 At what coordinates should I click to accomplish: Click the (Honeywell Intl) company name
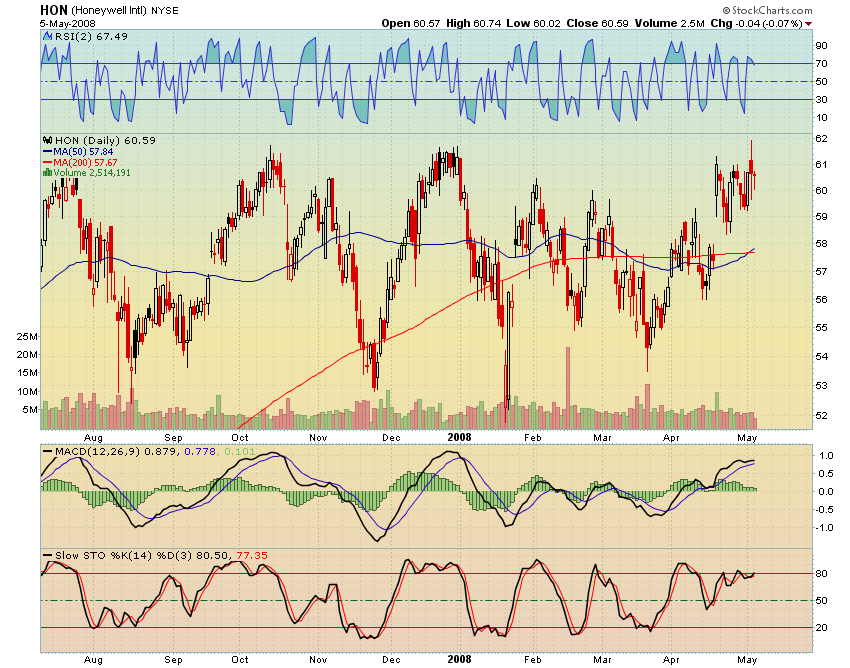coord(109,11)
